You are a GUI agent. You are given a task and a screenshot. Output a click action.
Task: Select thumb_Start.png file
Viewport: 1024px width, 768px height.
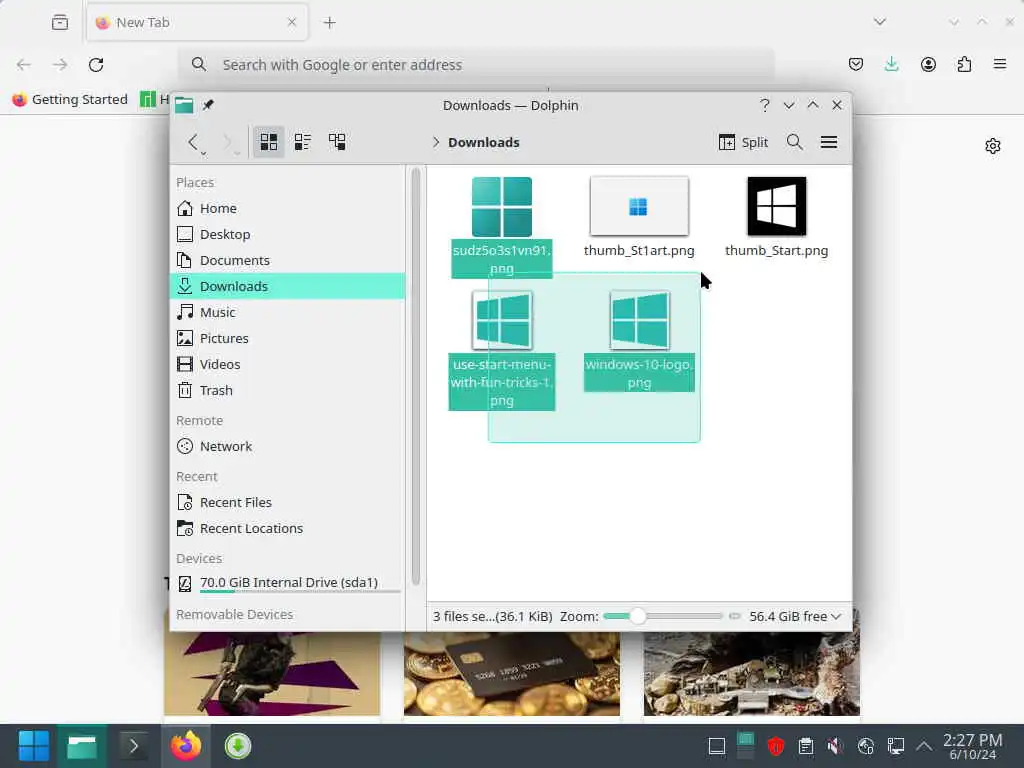pos(776,217)
